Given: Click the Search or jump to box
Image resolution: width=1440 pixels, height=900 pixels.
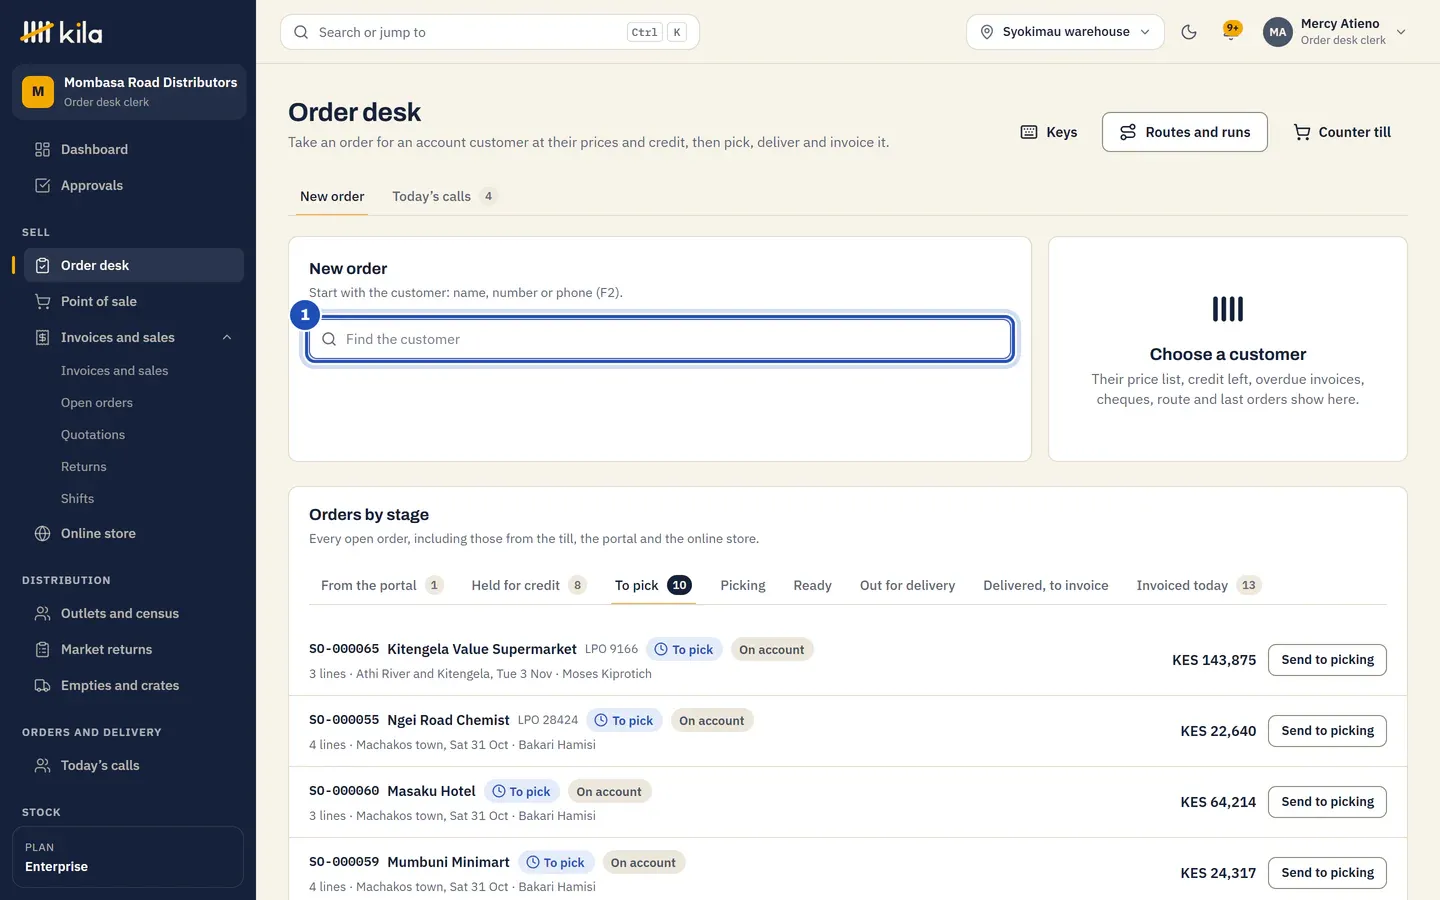Looking at the screenshot, I should click(490, 32).
